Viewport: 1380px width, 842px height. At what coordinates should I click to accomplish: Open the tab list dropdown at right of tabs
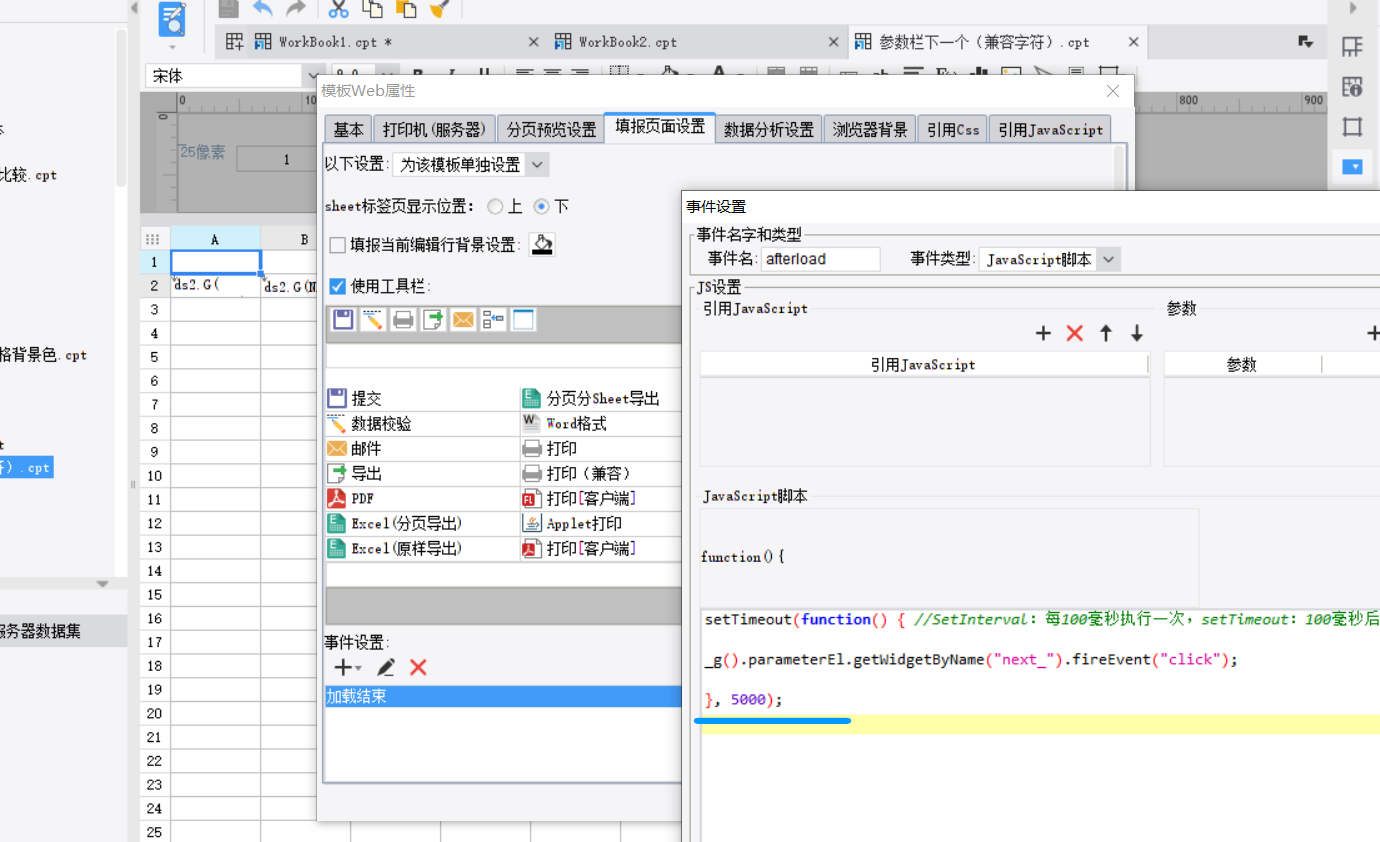click(x=1305, y=42)
